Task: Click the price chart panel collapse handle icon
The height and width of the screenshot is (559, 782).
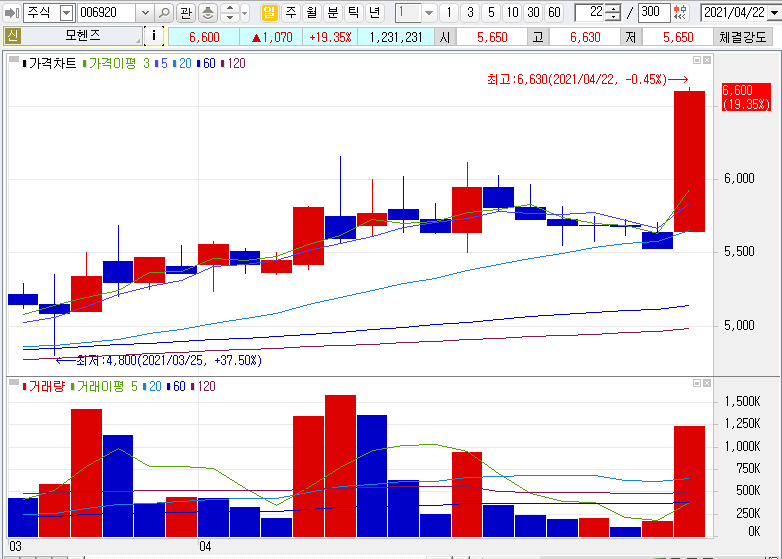Action: [14, 59]
